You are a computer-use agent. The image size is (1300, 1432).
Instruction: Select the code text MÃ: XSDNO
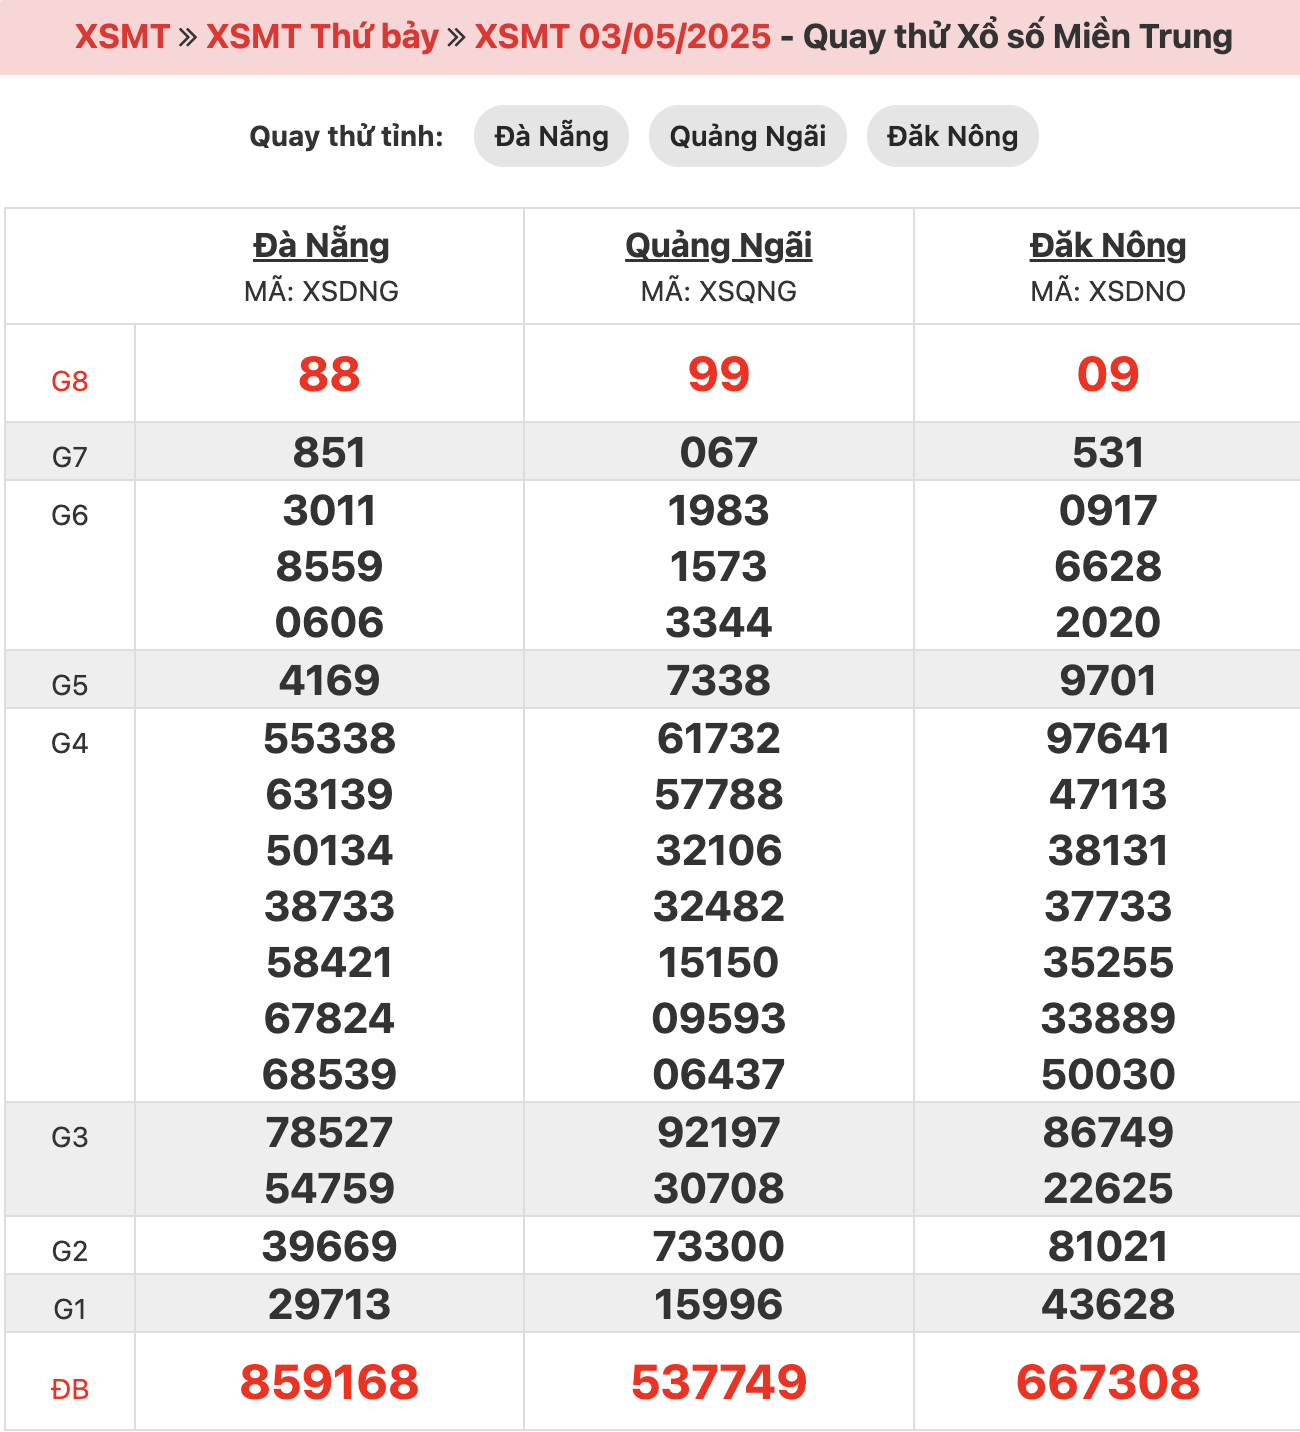coord(1108,291)
